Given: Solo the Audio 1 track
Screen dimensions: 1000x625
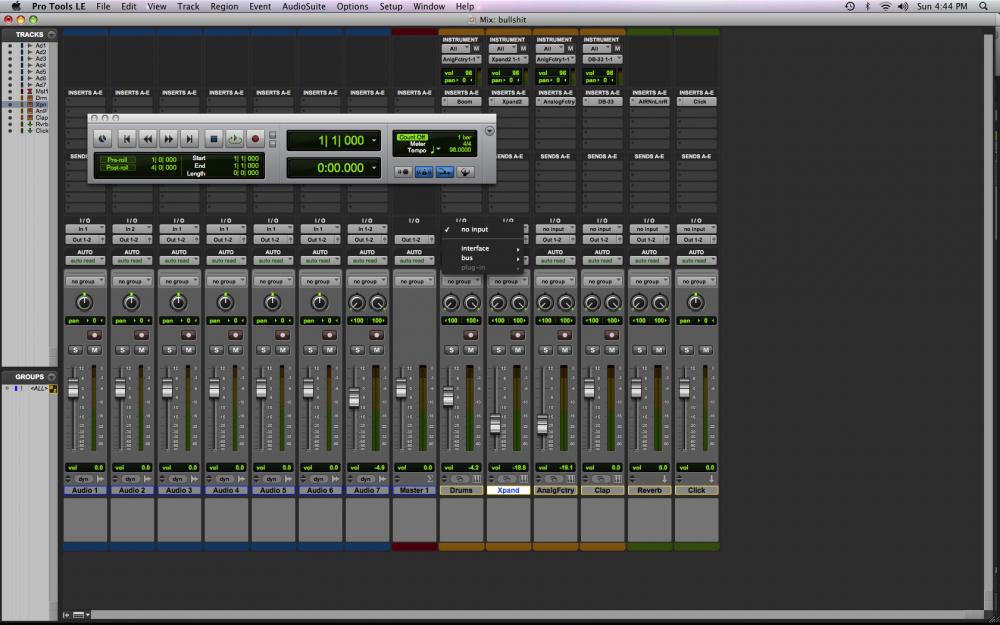Looking at the screenshot, I should pyautogui.click(x=75, y=350).
